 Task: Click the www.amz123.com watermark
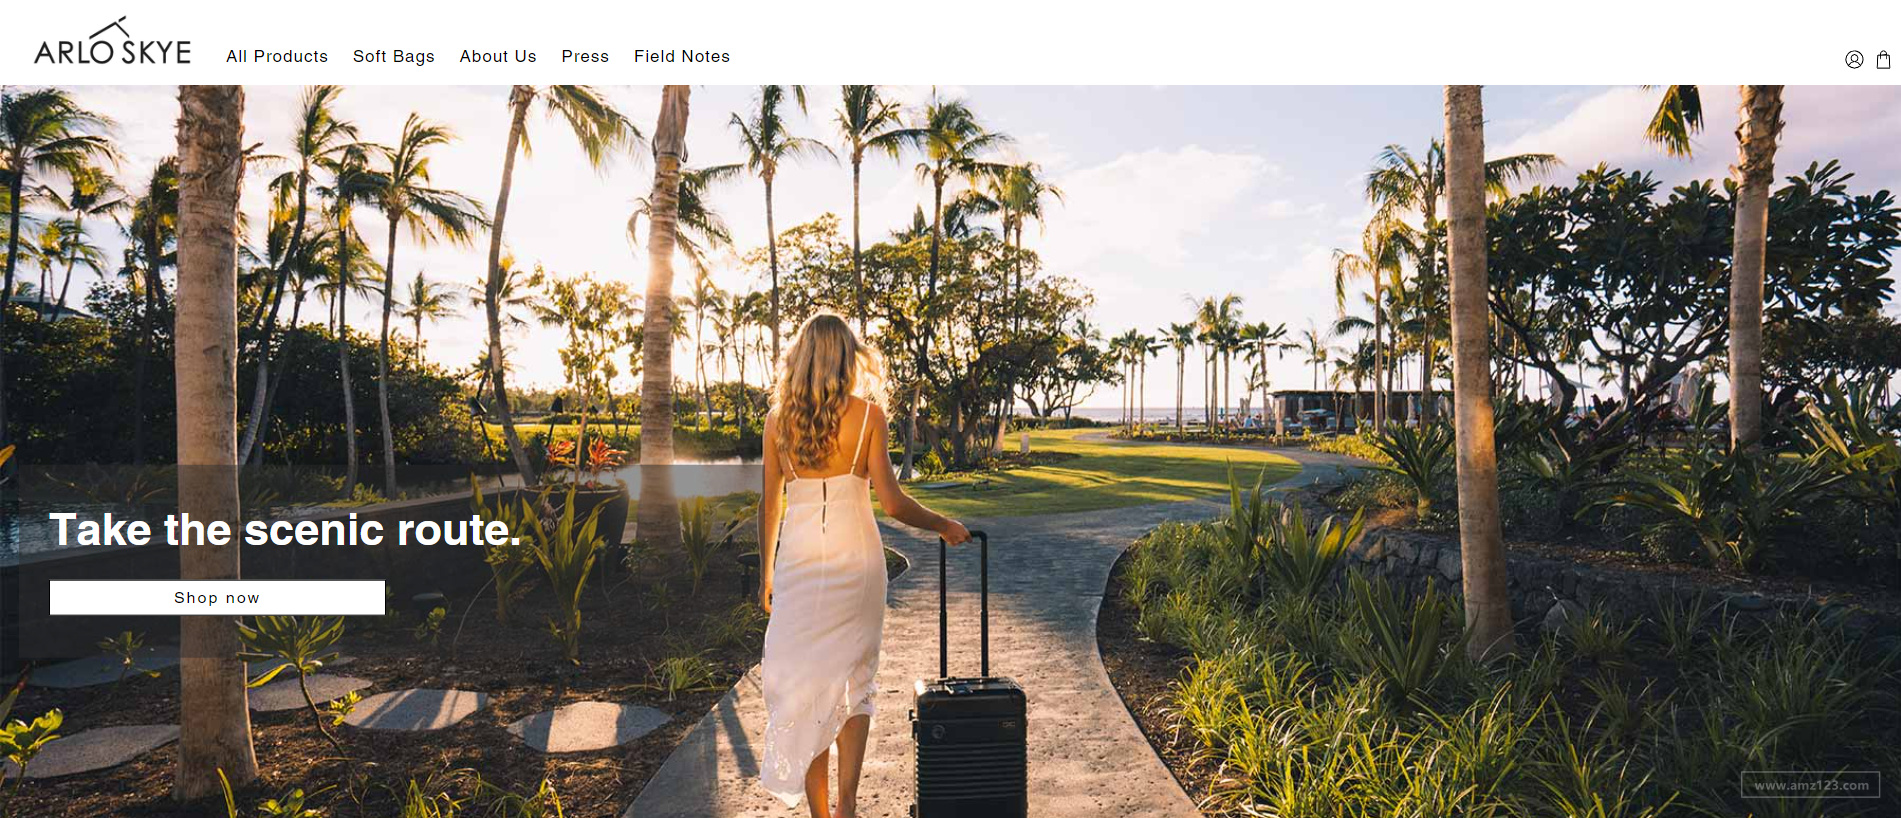click(1811, 785)
